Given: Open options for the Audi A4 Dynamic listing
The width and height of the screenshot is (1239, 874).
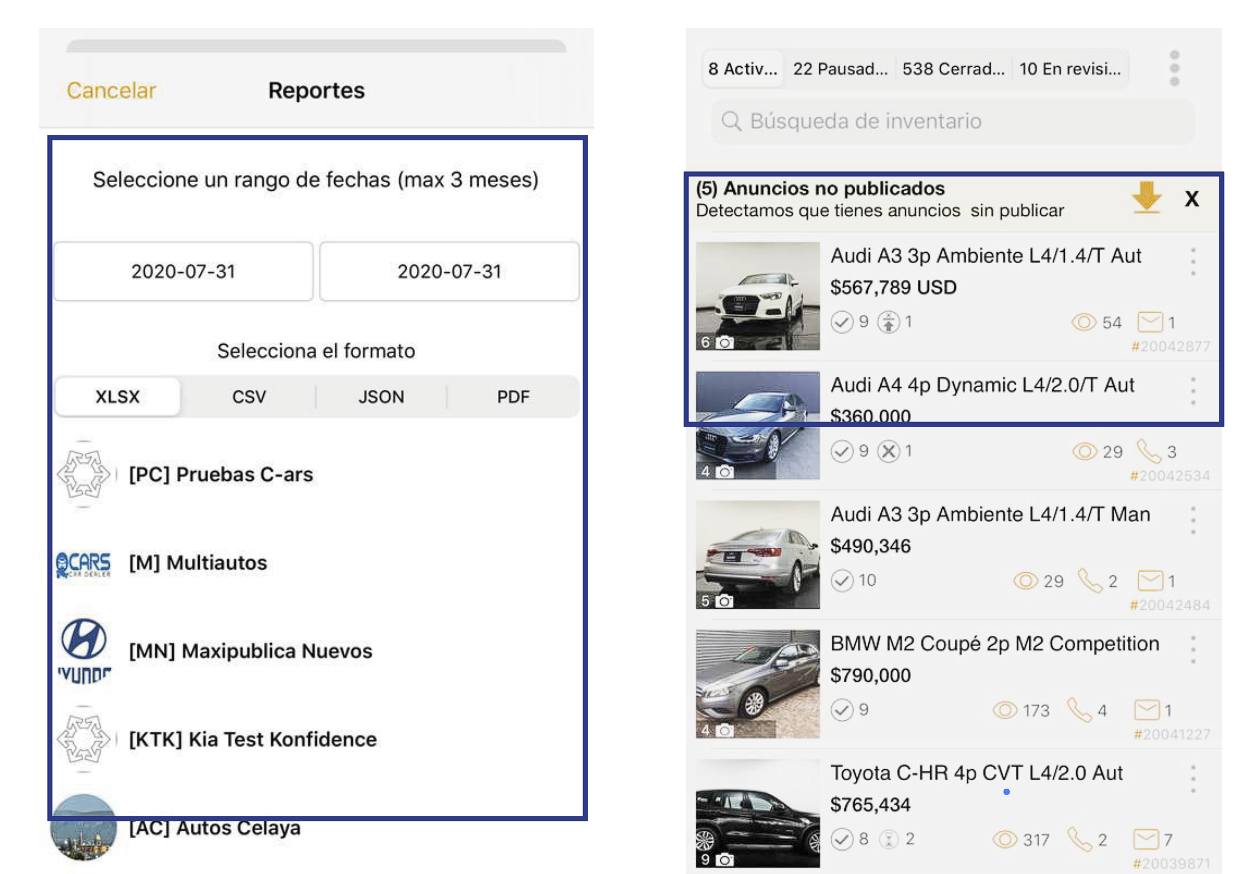Looking at the screenshot, I should tap(1193, 390).
